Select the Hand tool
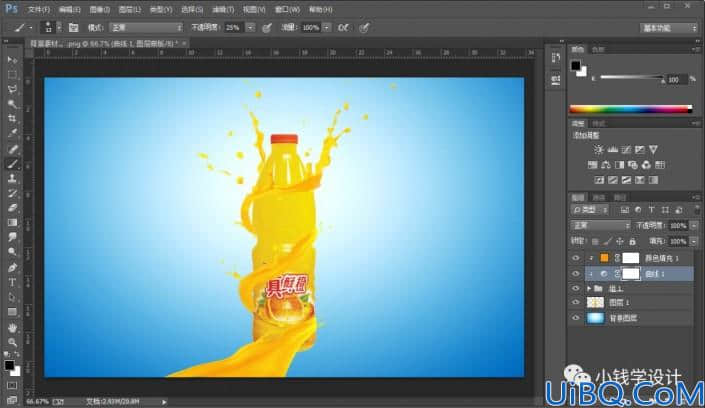This screenshot has width=705, height=408. pyautogui.click(x=12, y=328)
